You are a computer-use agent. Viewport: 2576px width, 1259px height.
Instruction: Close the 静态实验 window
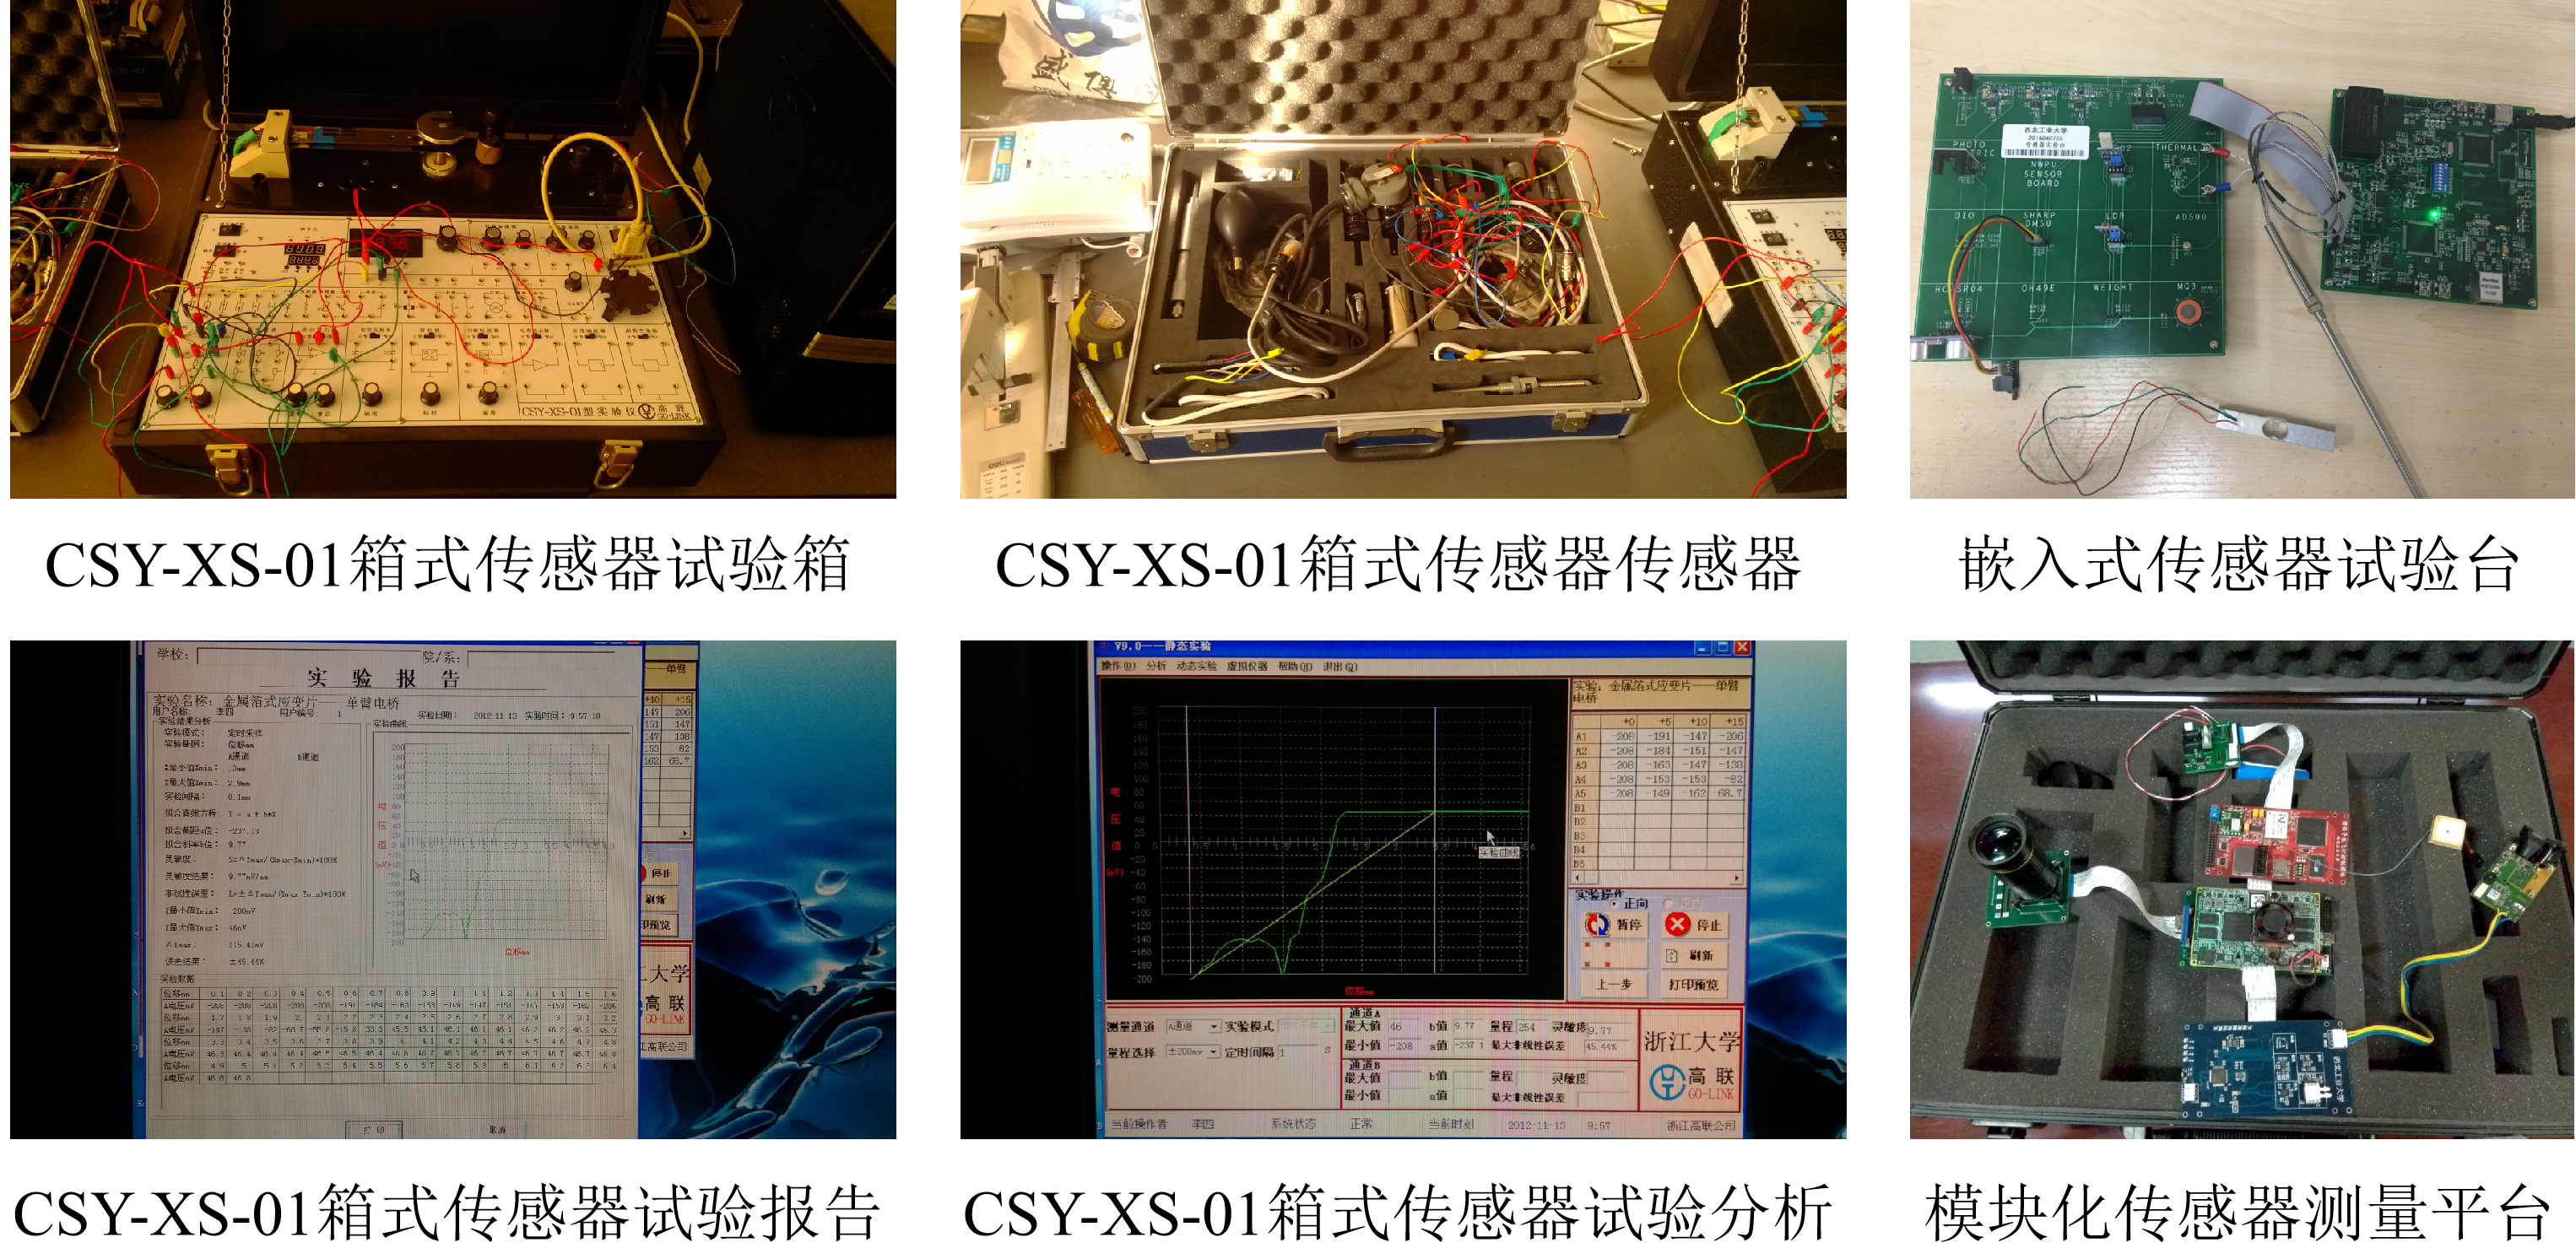(x=1742, y=648)
